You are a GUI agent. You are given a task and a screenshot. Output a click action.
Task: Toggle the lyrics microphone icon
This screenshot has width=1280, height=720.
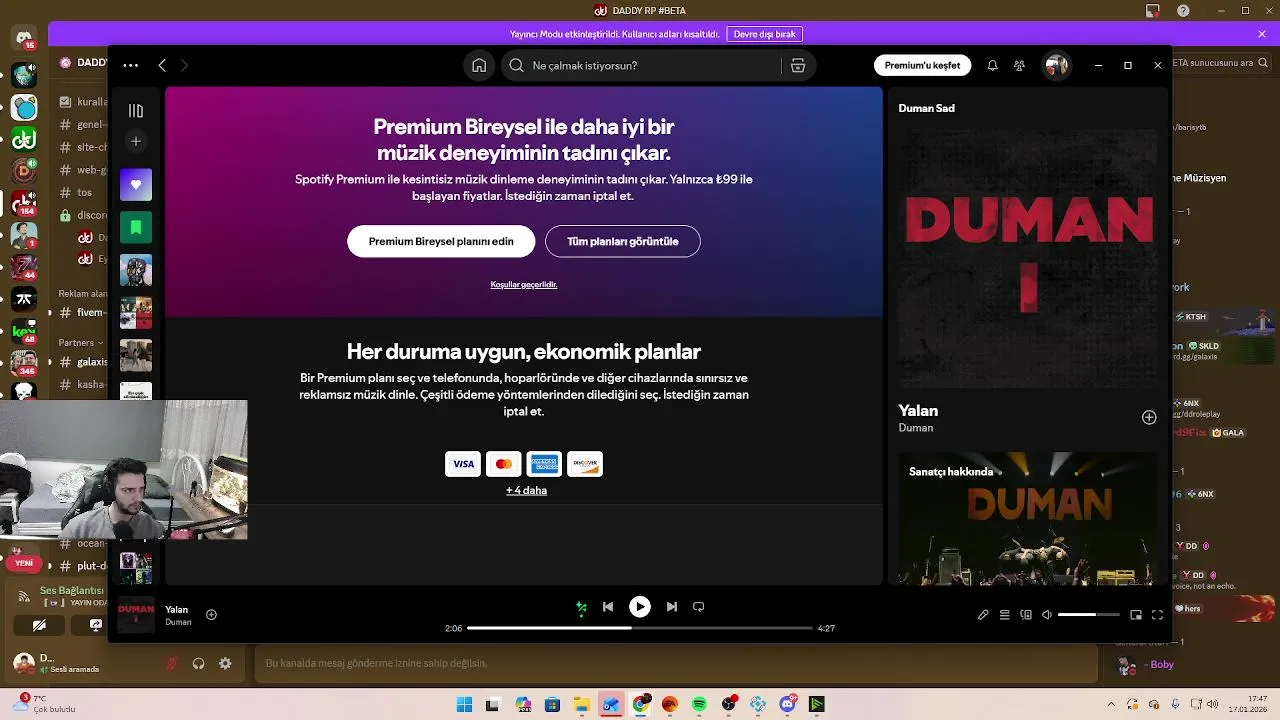(x=983, y=615)
